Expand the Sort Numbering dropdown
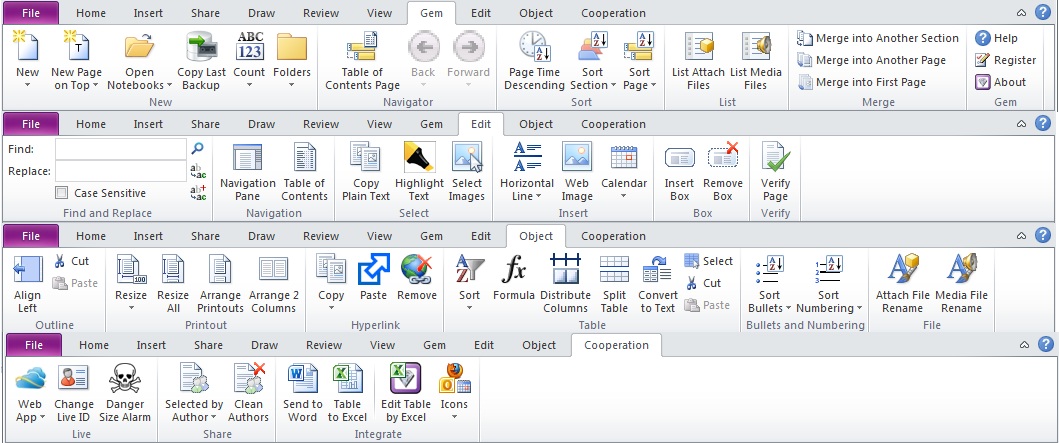The image size is (1059, 443). [859, 308]
